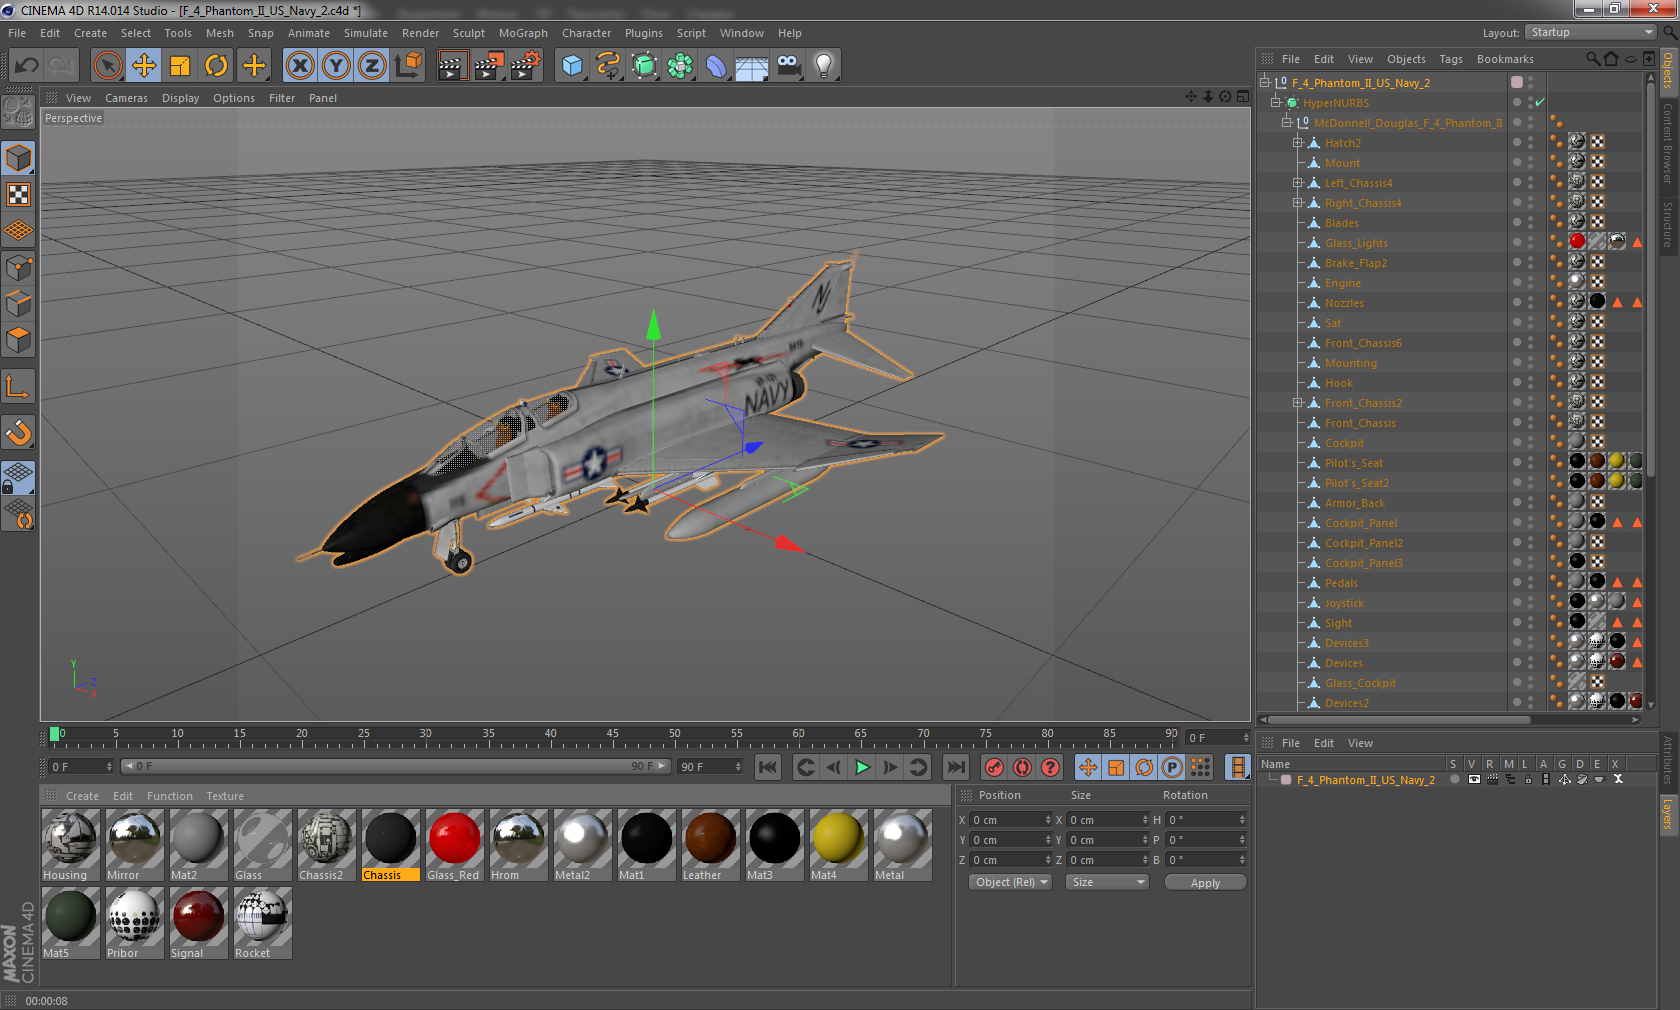Open the Layout Startup dropdown
This screenshot has height=1010, width=1680.
pyautogui.click(x=1591, y=32)
